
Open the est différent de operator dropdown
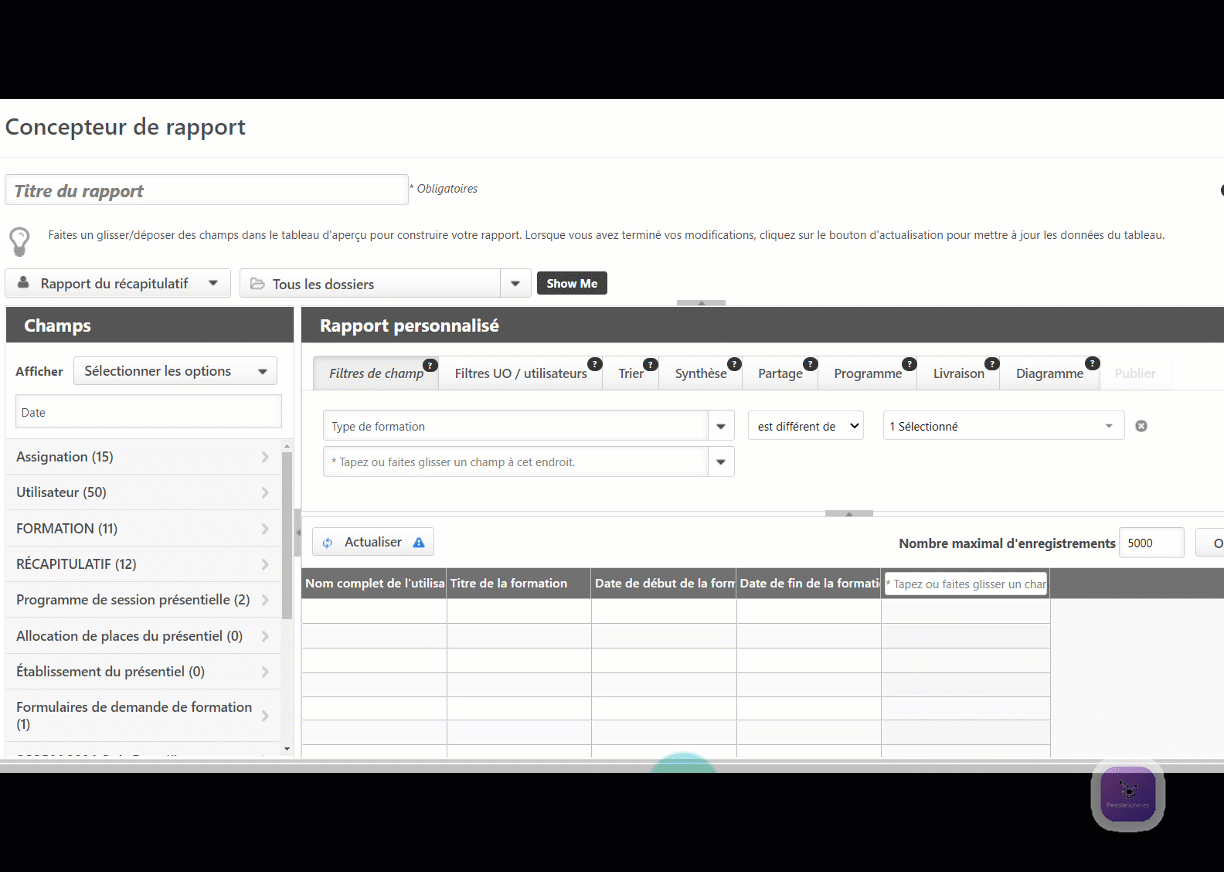pos(806,426)
